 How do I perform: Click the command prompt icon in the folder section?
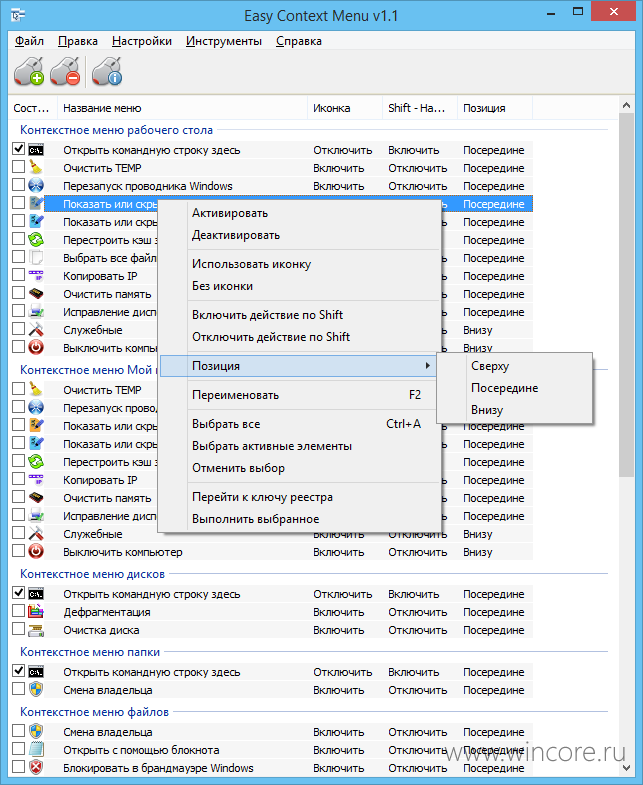tap(36, 672)
